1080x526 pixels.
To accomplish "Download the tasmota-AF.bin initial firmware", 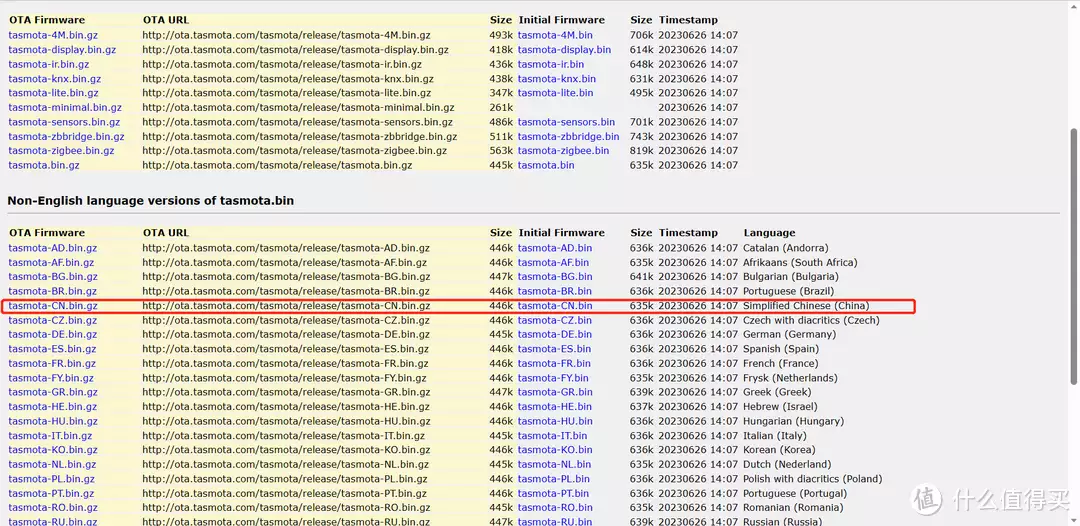I will coord(554,262).
